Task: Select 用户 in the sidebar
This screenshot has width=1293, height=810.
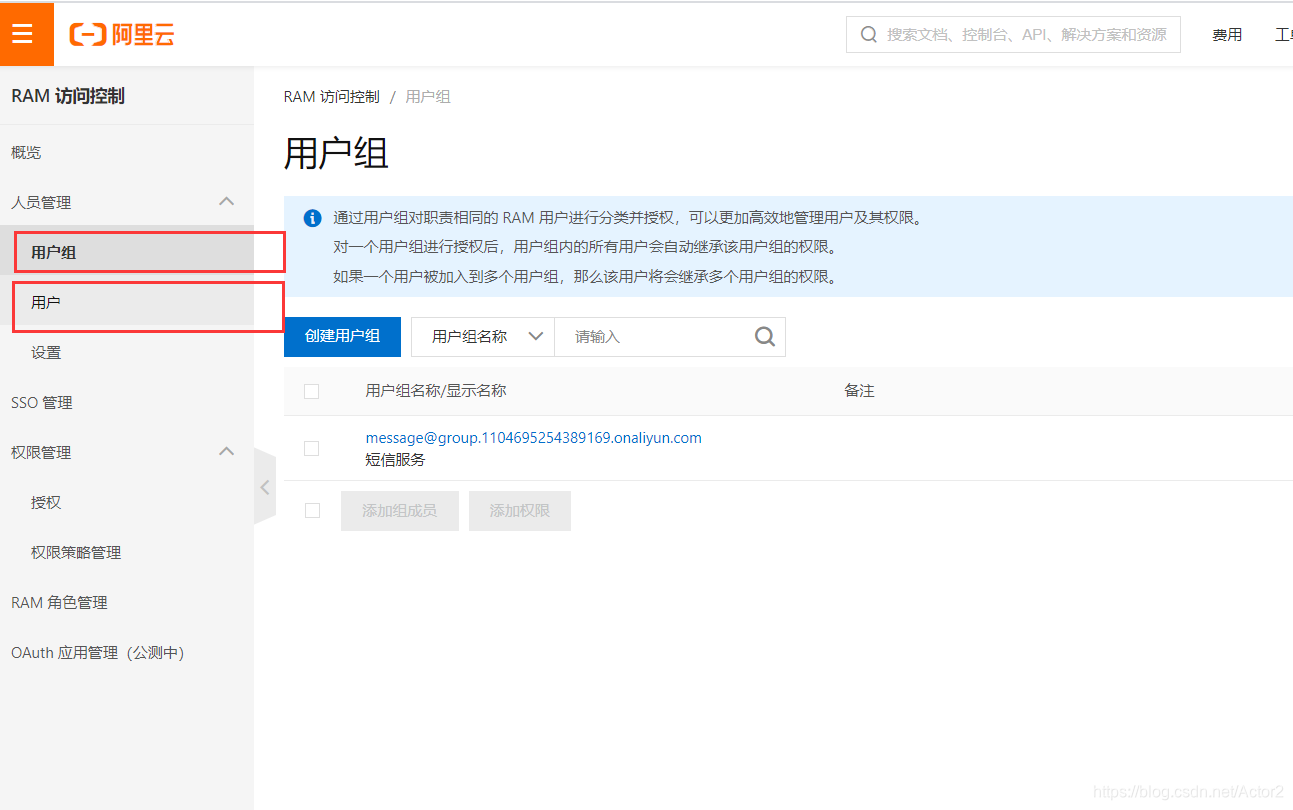Action: click(x=127, y=302)
